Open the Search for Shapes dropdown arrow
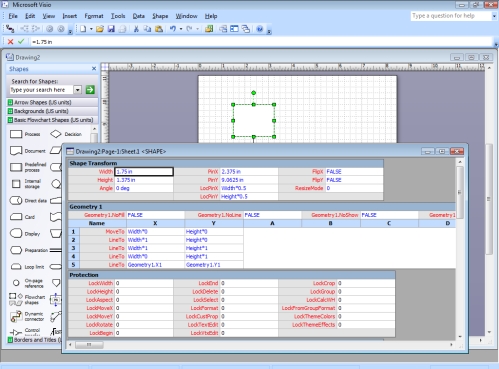This screenshot has width=499, height=369. point(77,90)
